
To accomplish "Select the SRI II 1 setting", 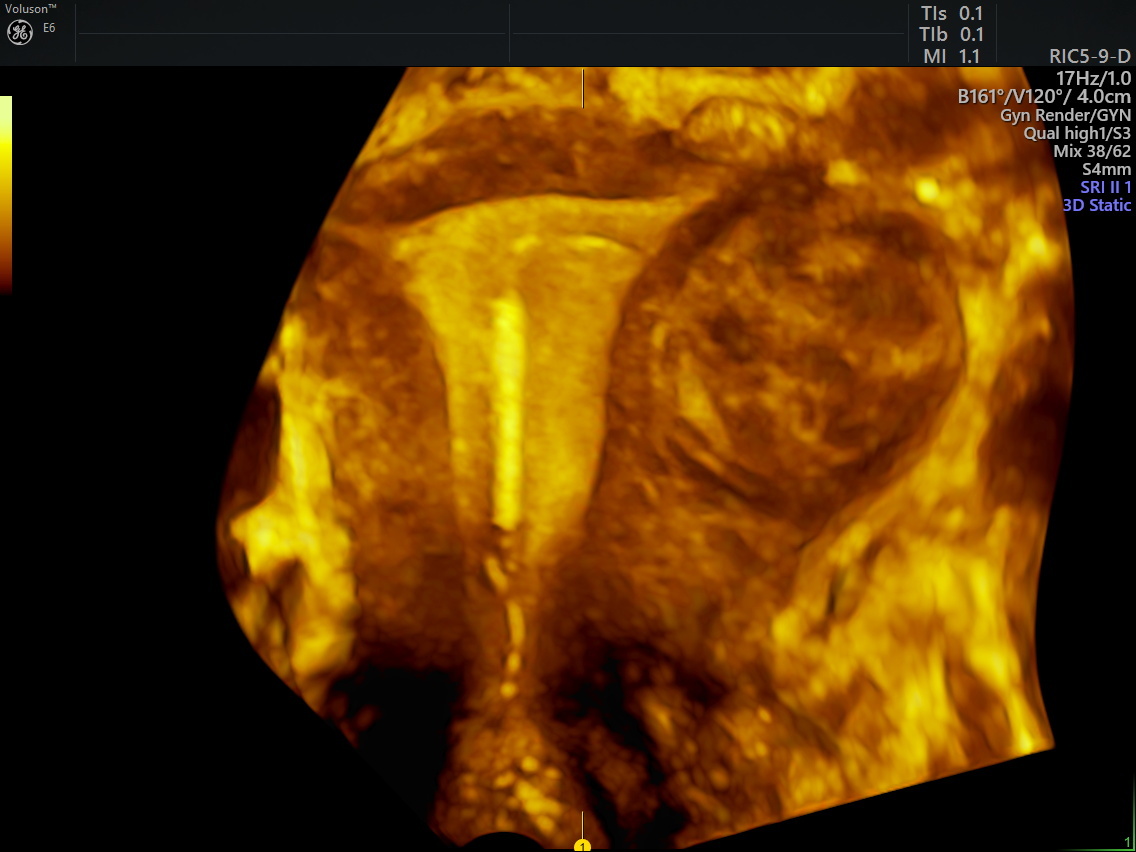I will [1105, 187].
